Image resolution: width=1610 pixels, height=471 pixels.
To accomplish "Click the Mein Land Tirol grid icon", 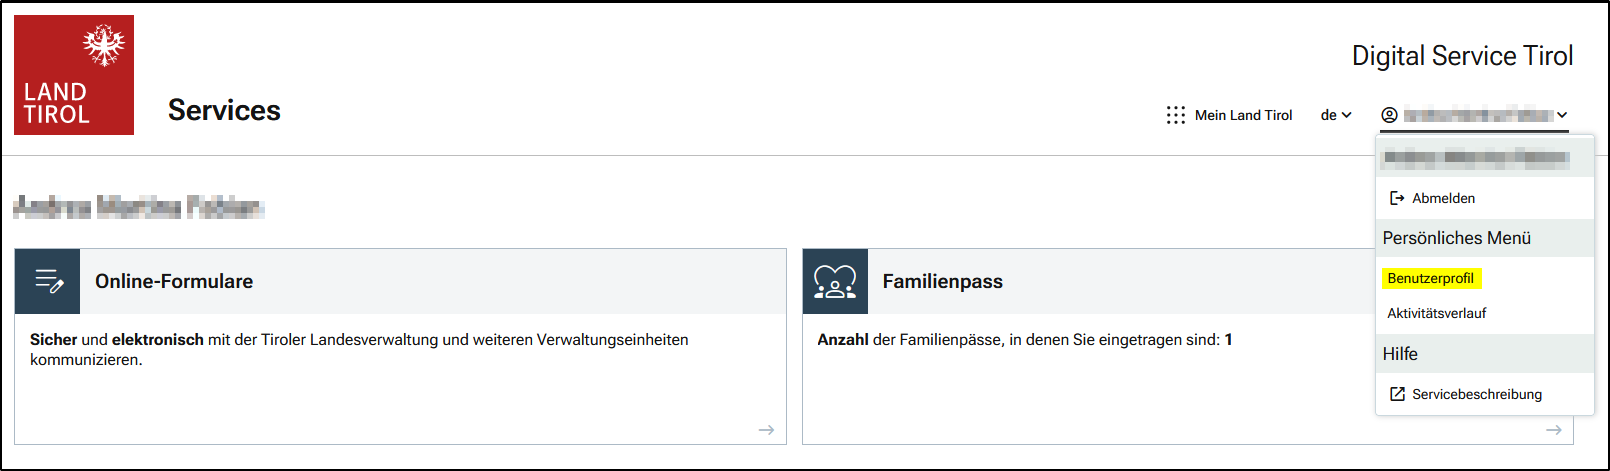I will [x=1176, y=115].
